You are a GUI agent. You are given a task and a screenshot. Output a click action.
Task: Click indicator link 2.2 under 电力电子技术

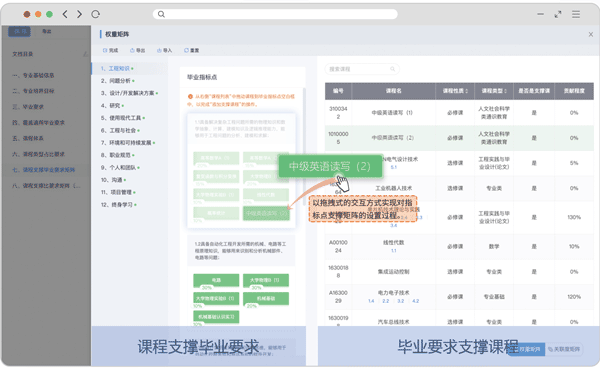[x=386, y=301]
